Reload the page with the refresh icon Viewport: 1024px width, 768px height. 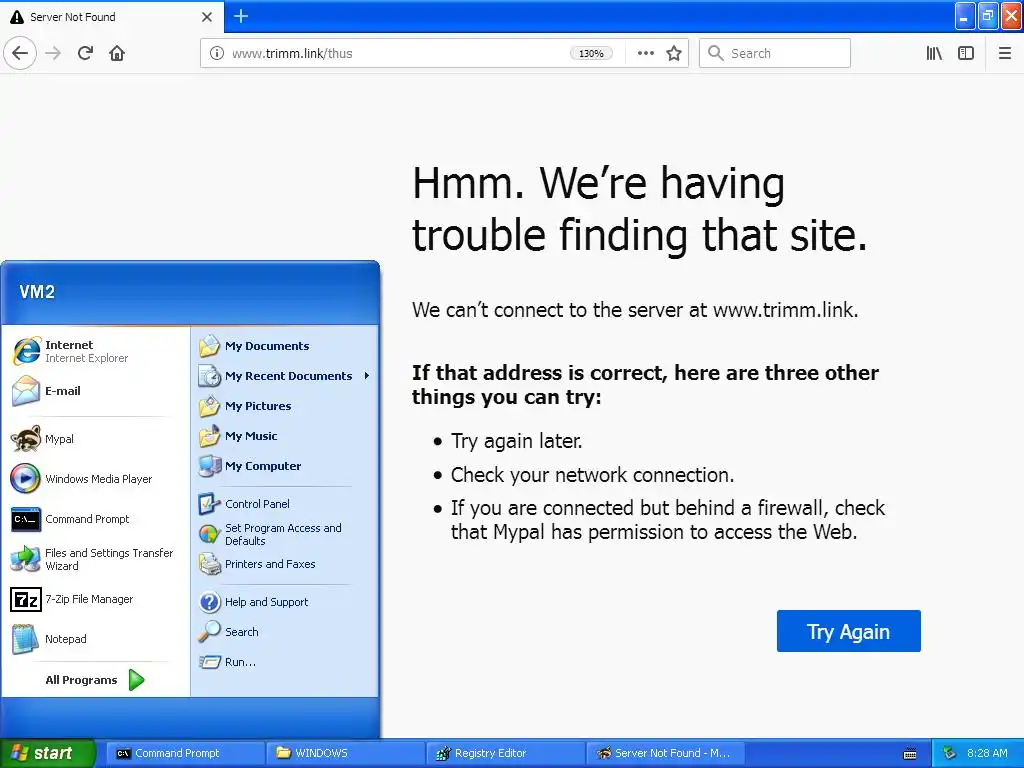click(x=85, y=53)
